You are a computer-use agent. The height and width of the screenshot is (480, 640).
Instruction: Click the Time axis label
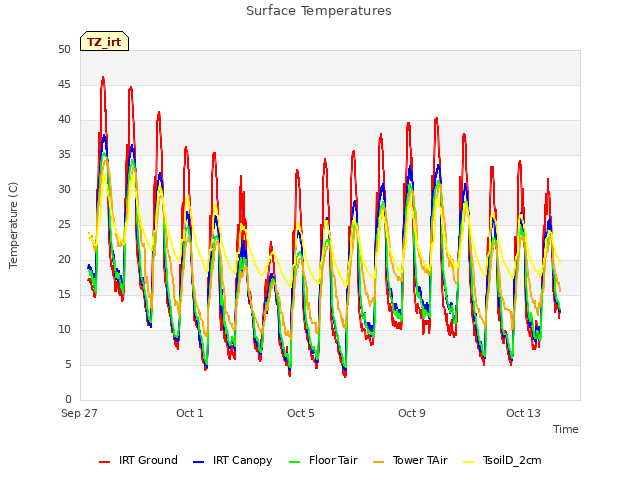566,429
